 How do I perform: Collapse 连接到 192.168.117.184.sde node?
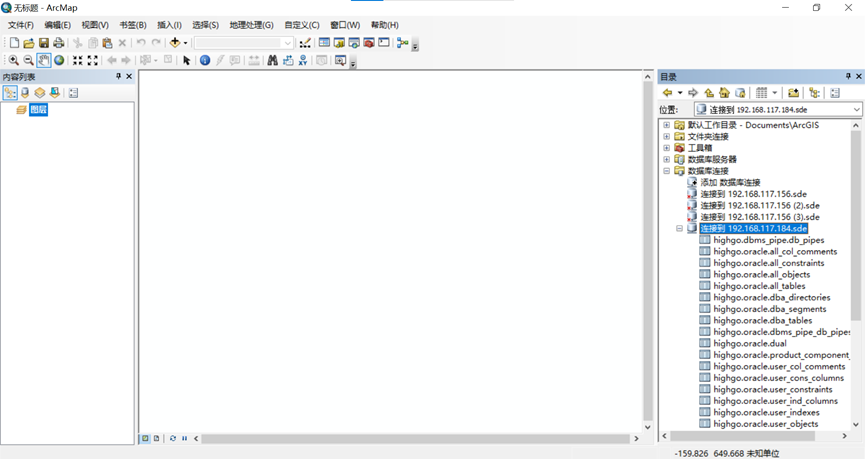pos(680,228)
